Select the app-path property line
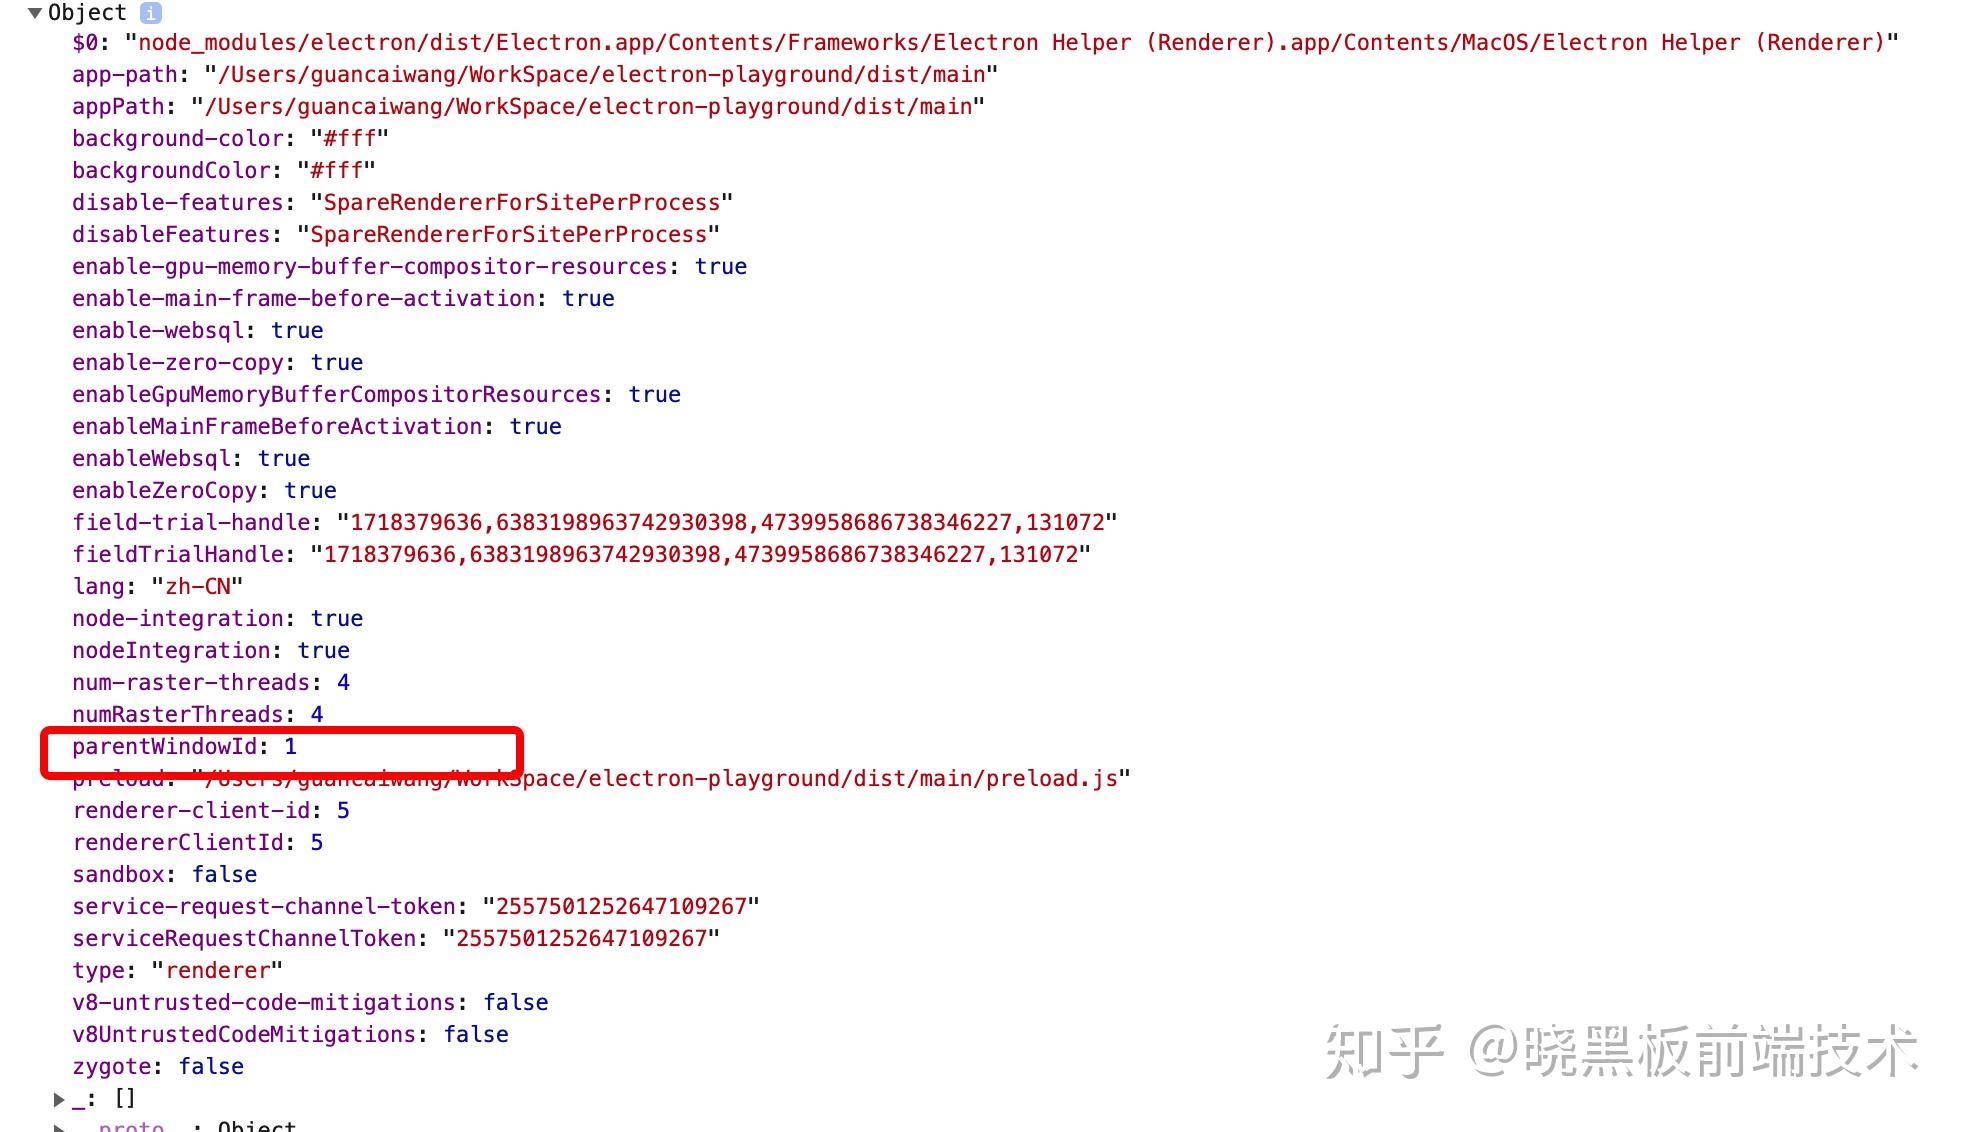This screenshot has height=1132, width=1970. 535,74
